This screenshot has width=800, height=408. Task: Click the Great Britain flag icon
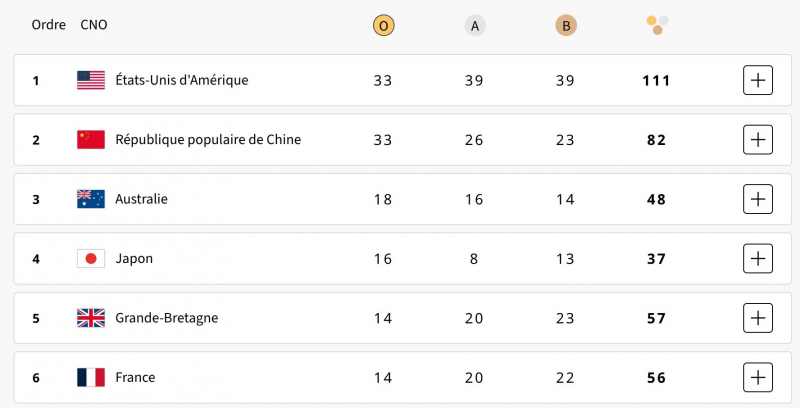pos(91,318)
